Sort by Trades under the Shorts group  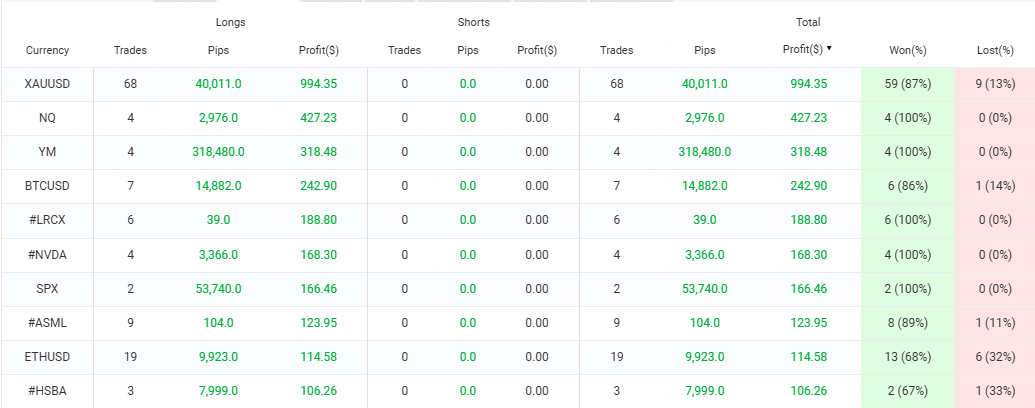click(x=404, y=50)
